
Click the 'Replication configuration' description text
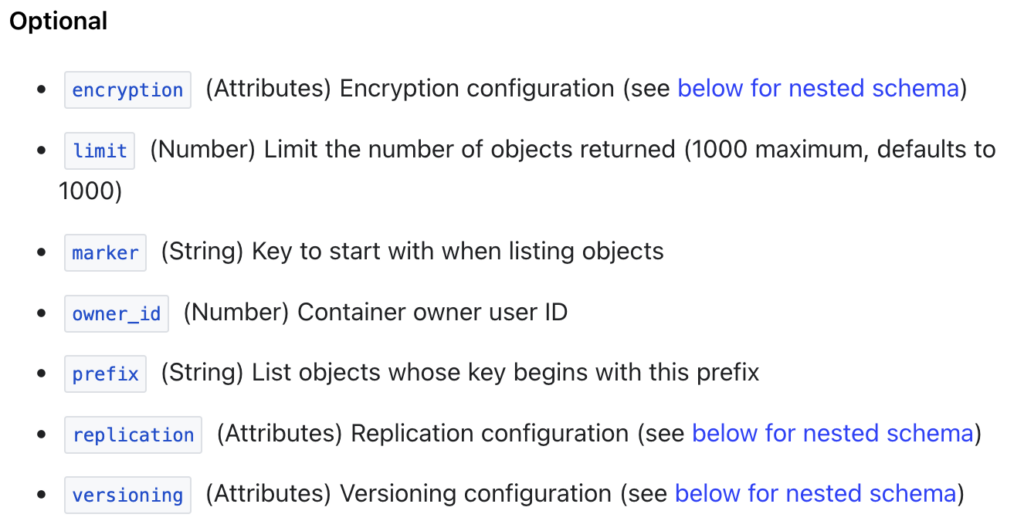(x=490, y=433)
